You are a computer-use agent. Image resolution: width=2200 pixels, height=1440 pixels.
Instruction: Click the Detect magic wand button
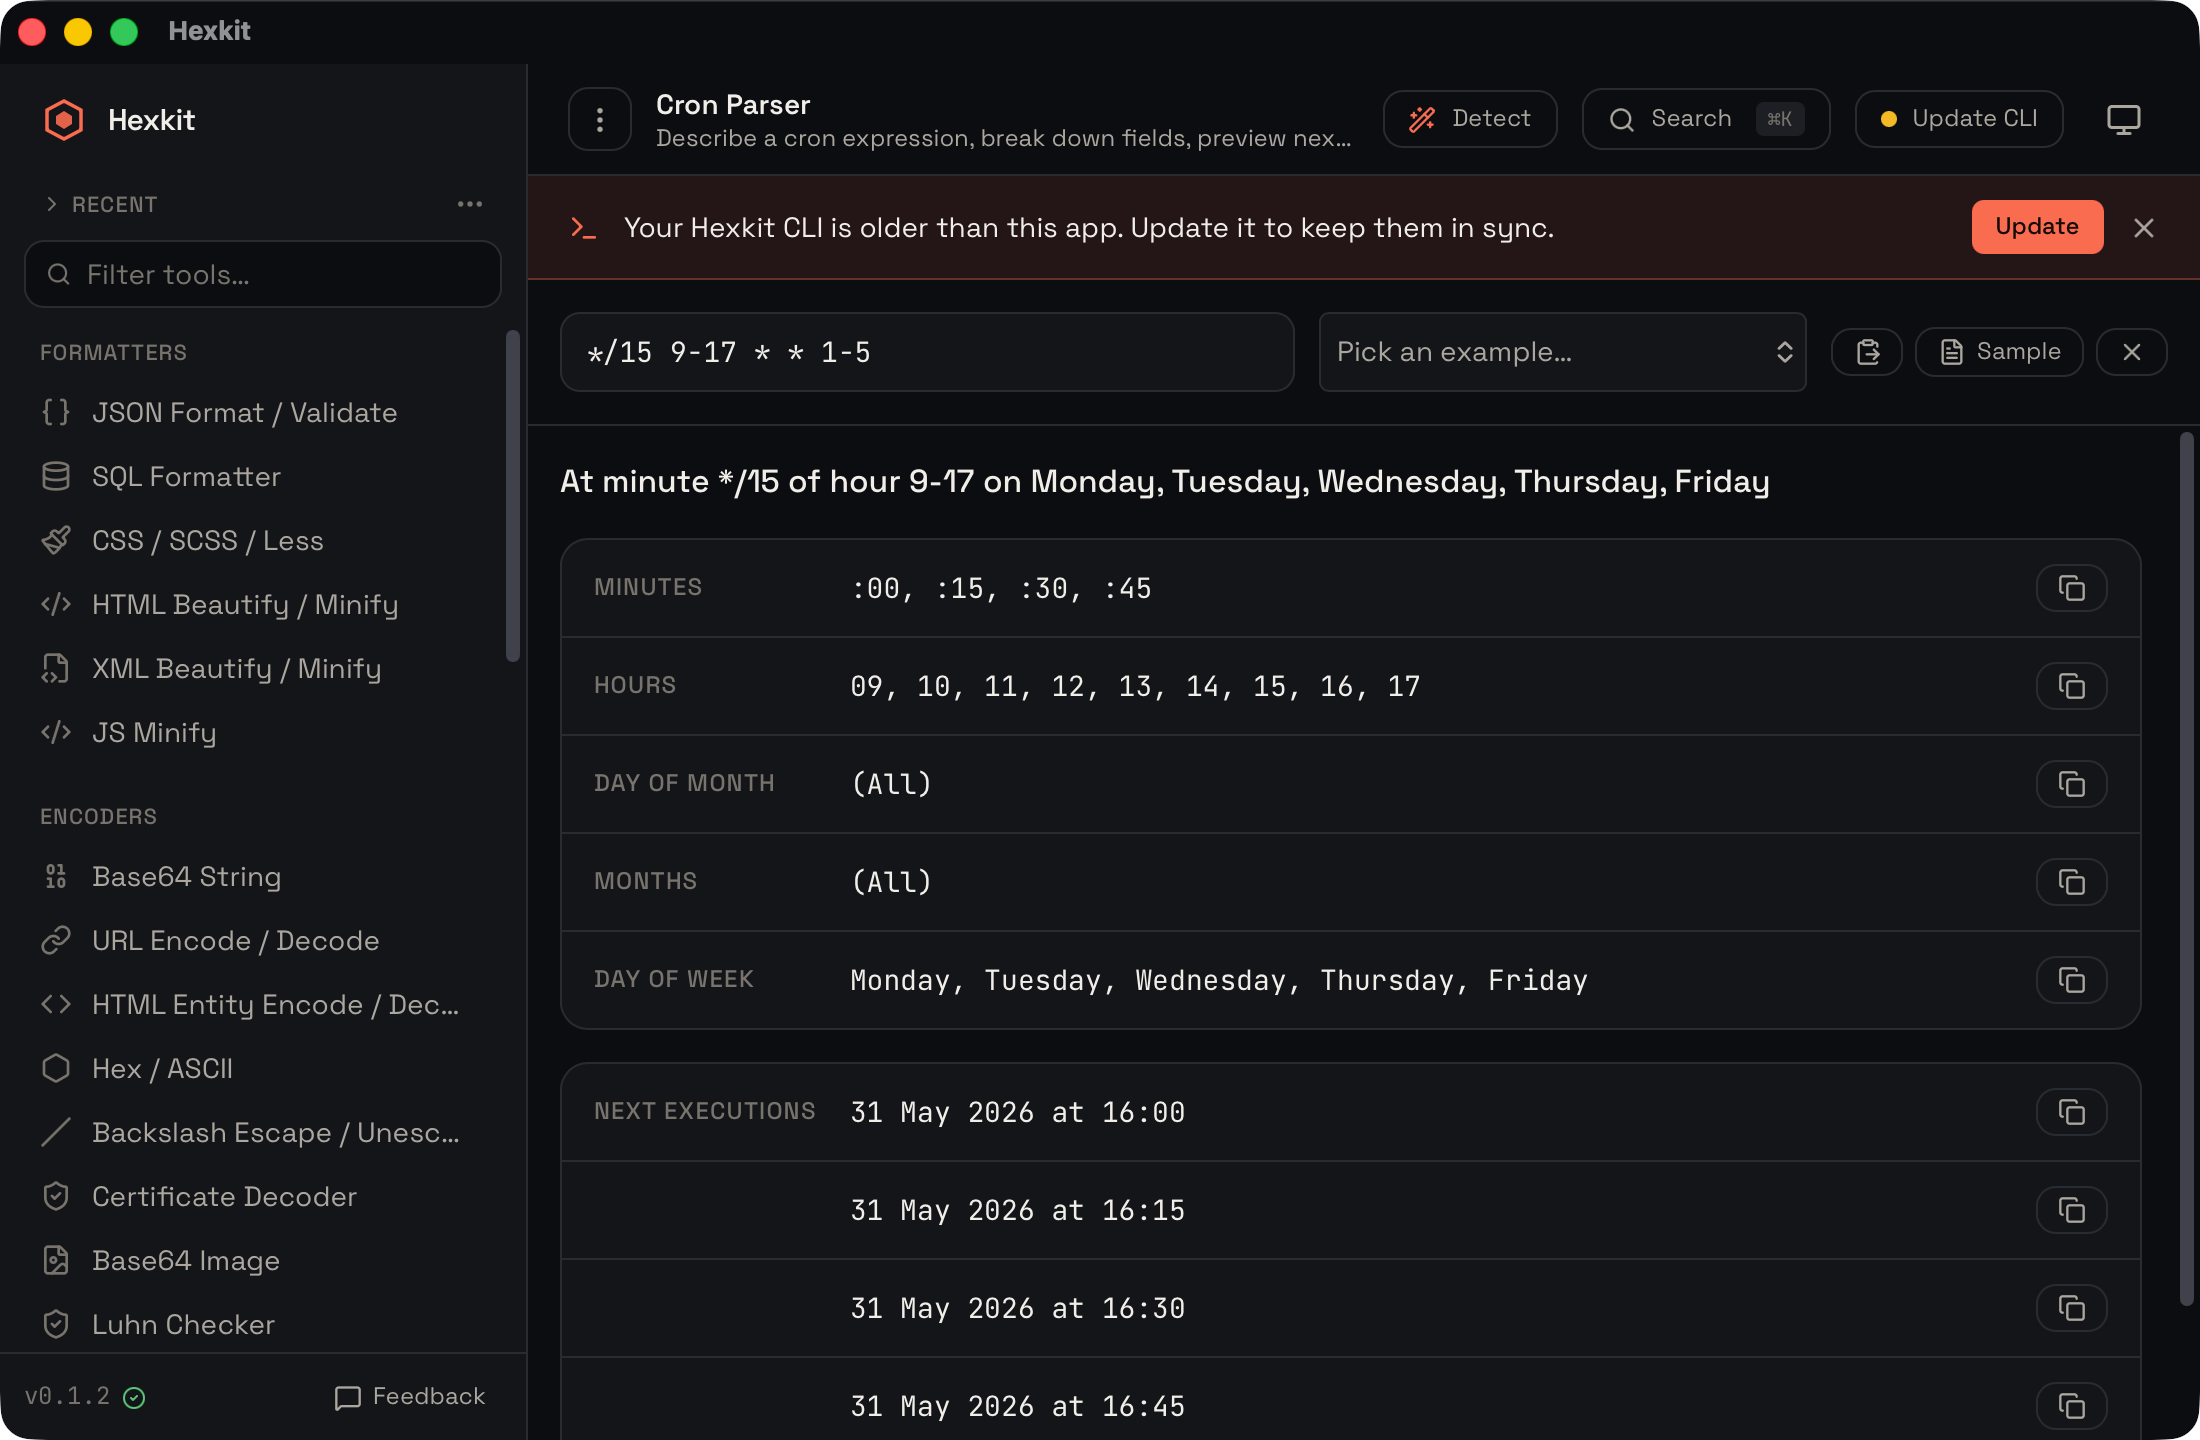tap(1470, 119)
